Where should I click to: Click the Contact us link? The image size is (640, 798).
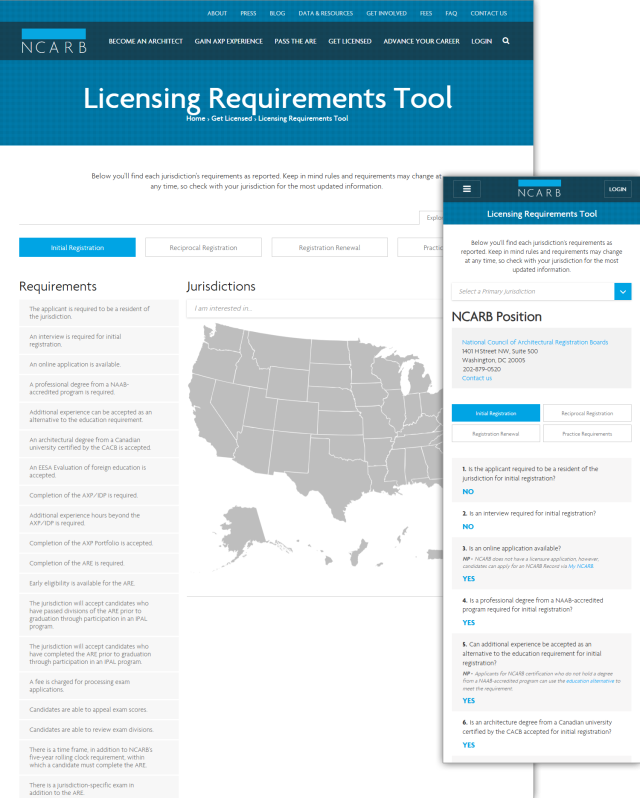click(477, 378)
